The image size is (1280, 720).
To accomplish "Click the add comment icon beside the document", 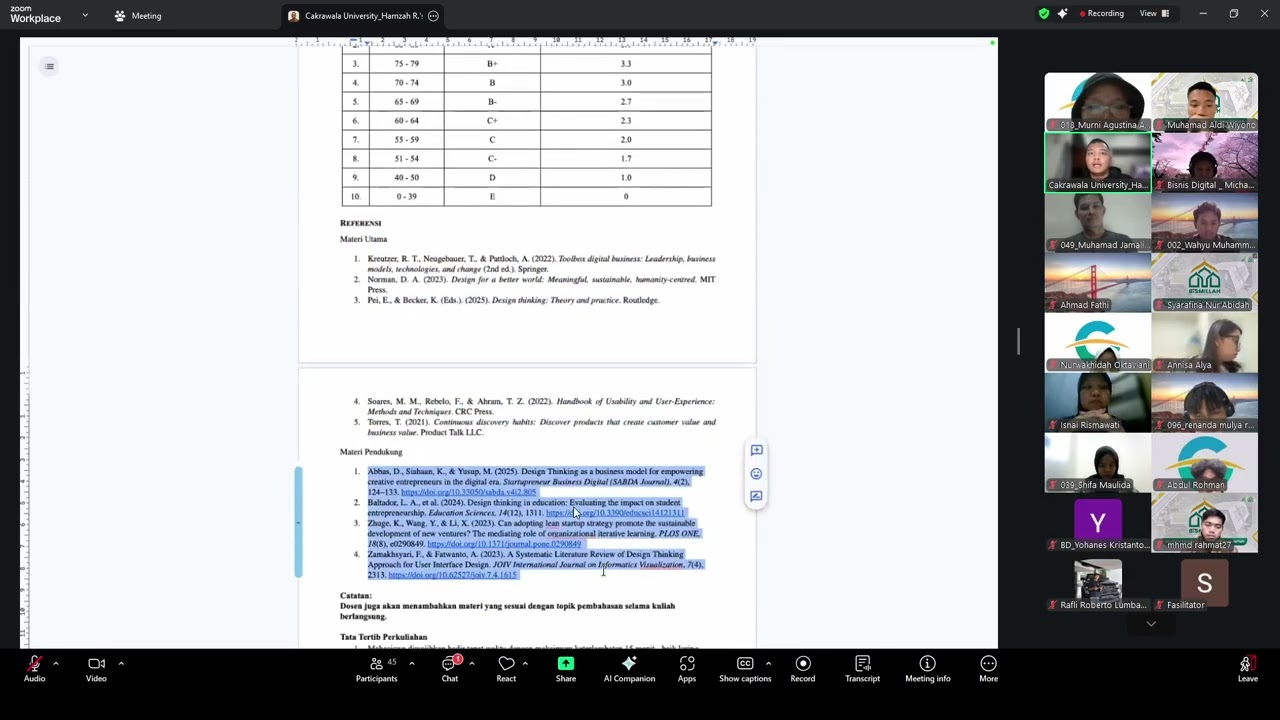I will pos(756,451).
